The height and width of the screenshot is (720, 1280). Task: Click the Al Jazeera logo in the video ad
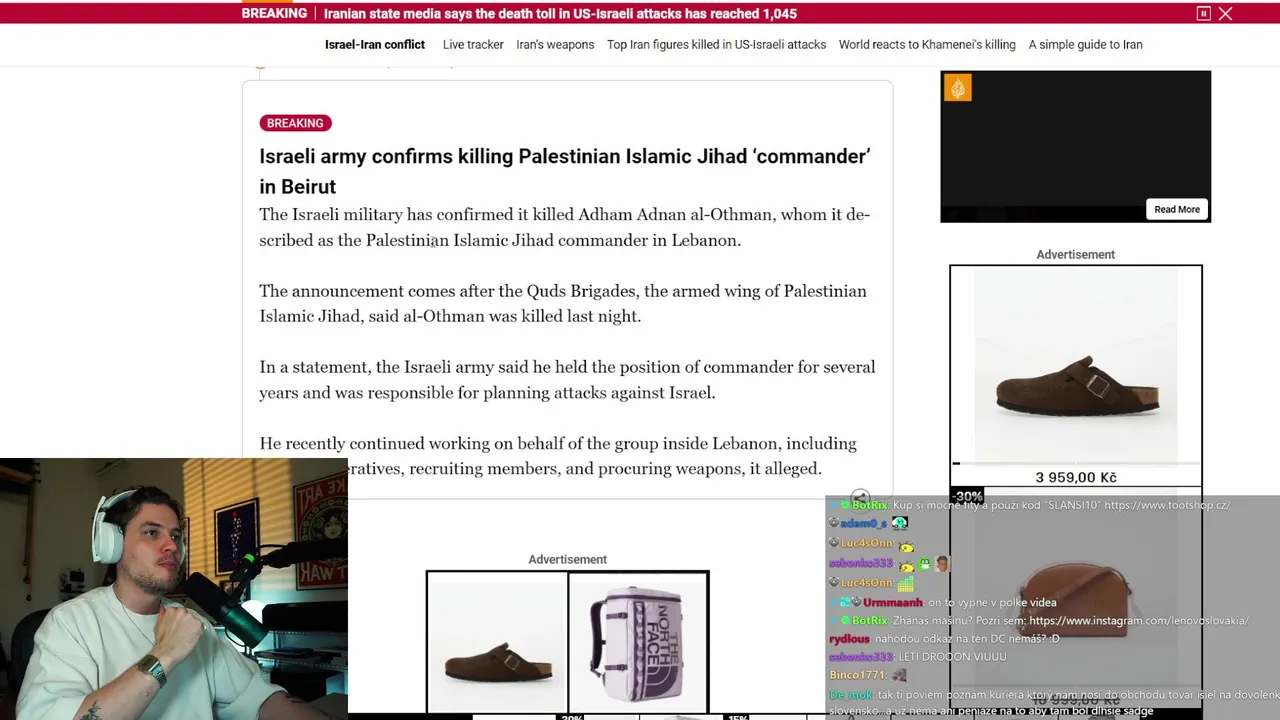tap(957, 88)
